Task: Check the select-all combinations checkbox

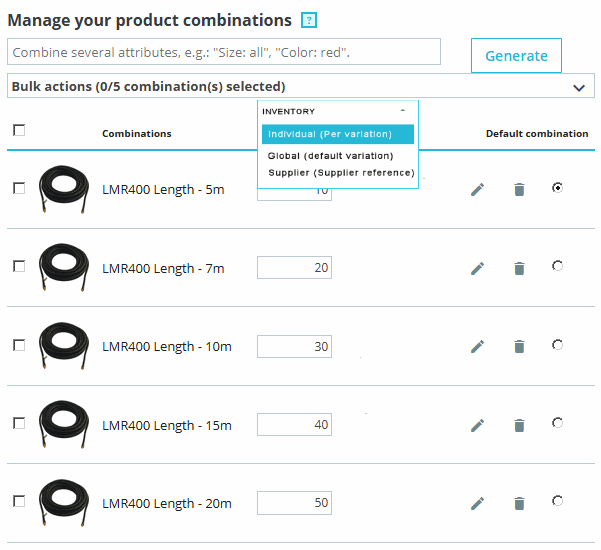Action: (19, 129)
